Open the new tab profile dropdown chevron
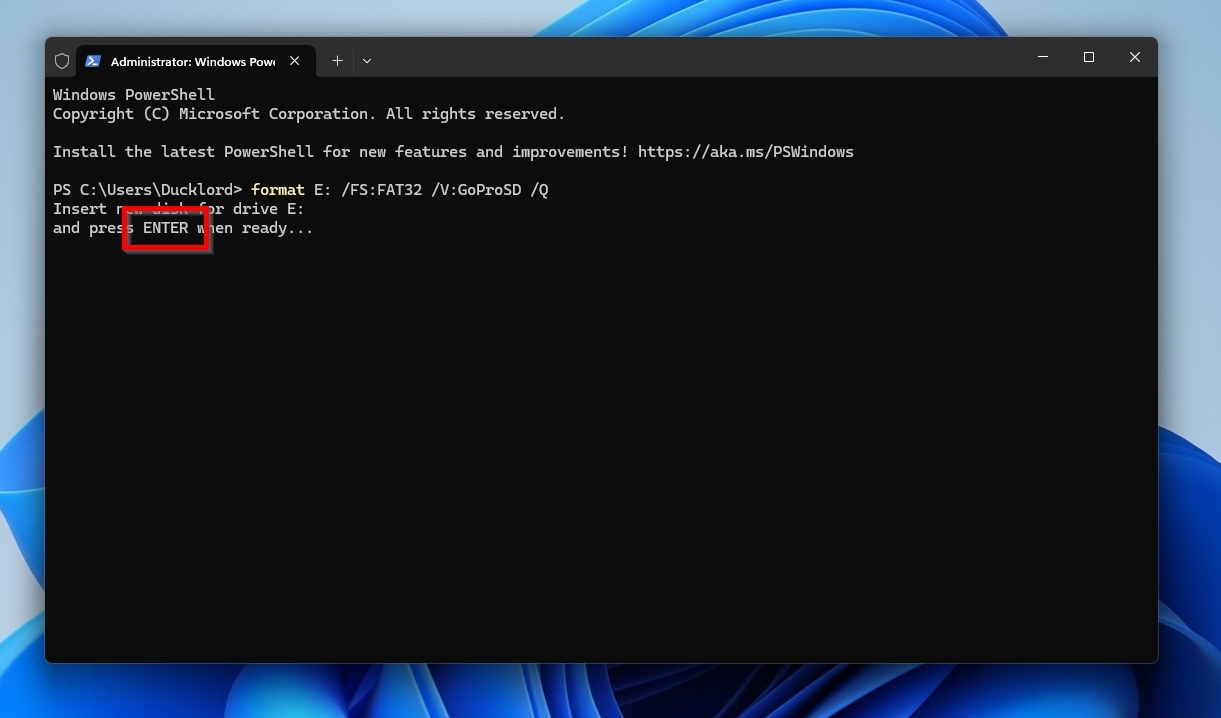 click(367, 61)
